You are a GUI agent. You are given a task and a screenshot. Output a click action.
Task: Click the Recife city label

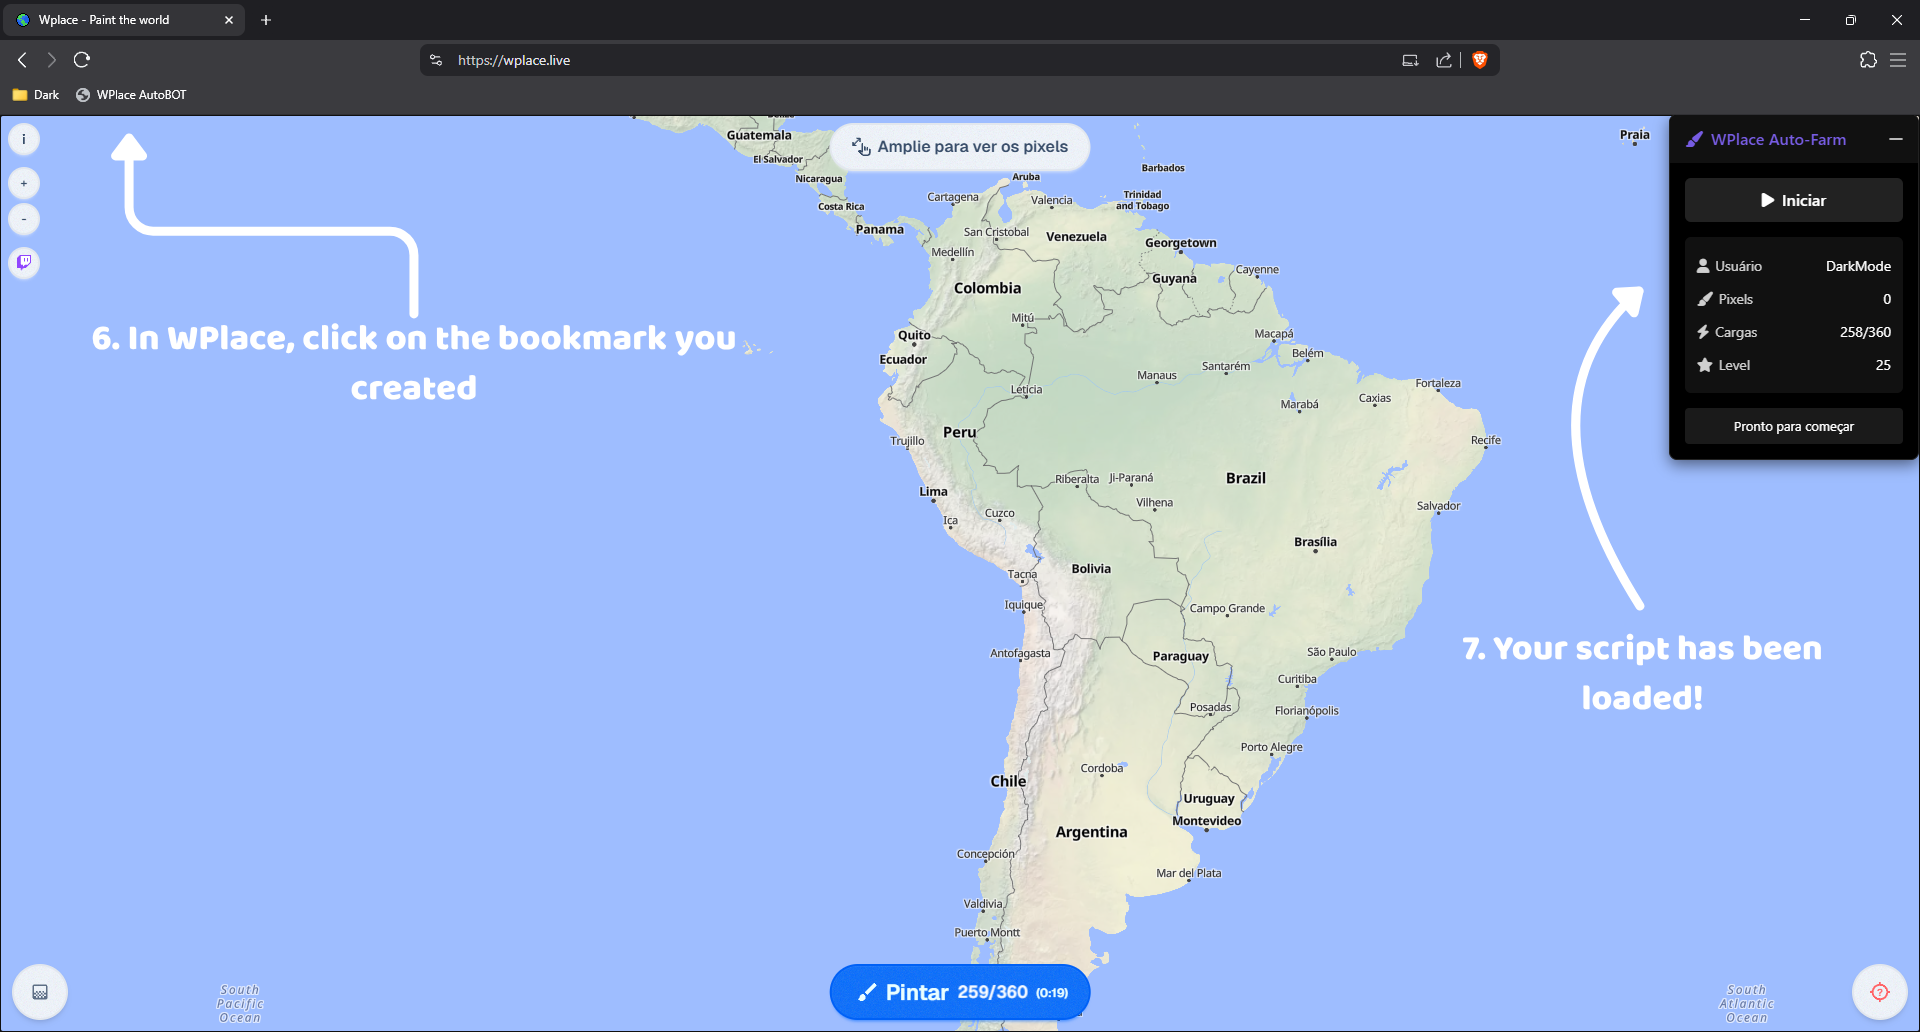[1486, 440]
